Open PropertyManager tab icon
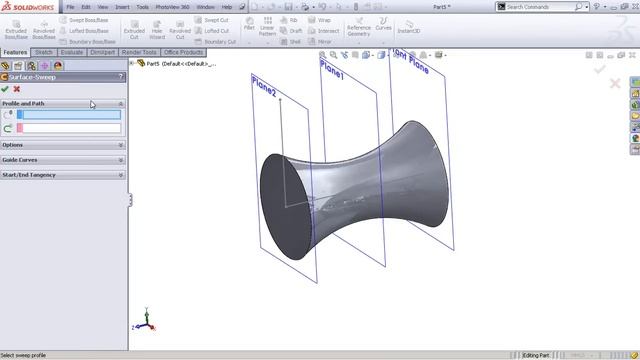Screen dimensions: 640x360 coord(18,66)
